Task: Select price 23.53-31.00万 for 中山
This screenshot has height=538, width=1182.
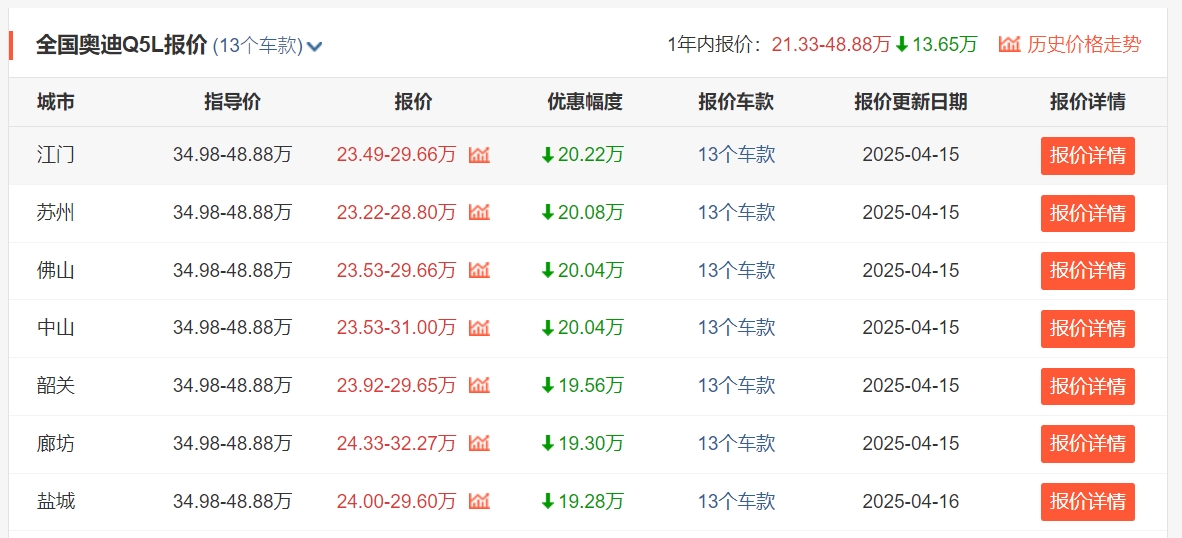Action: tap(397, 328)
